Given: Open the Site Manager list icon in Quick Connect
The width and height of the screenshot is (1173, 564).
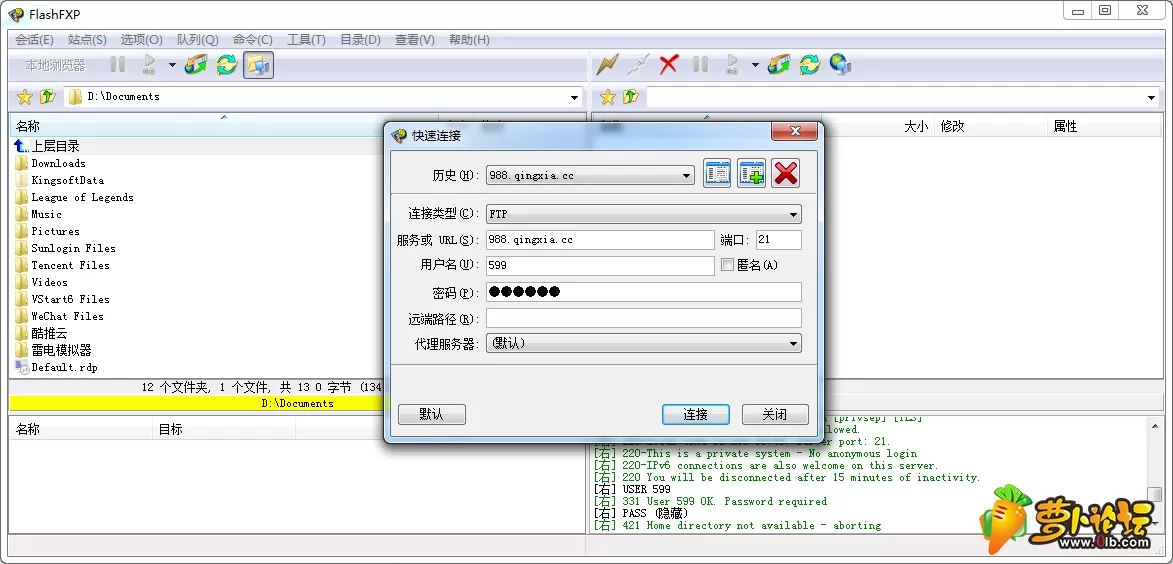Looking at the screenshot, I should click(717, 174).
